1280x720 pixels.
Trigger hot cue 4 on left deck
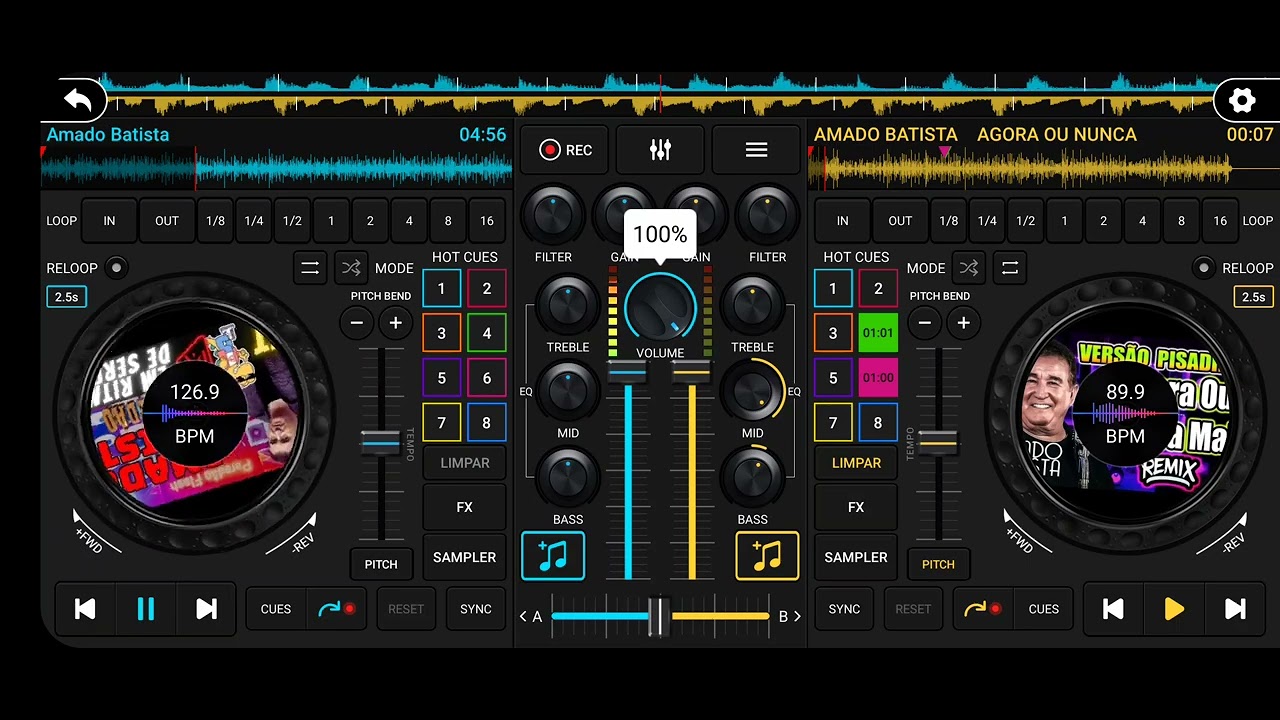pos(487,333)
